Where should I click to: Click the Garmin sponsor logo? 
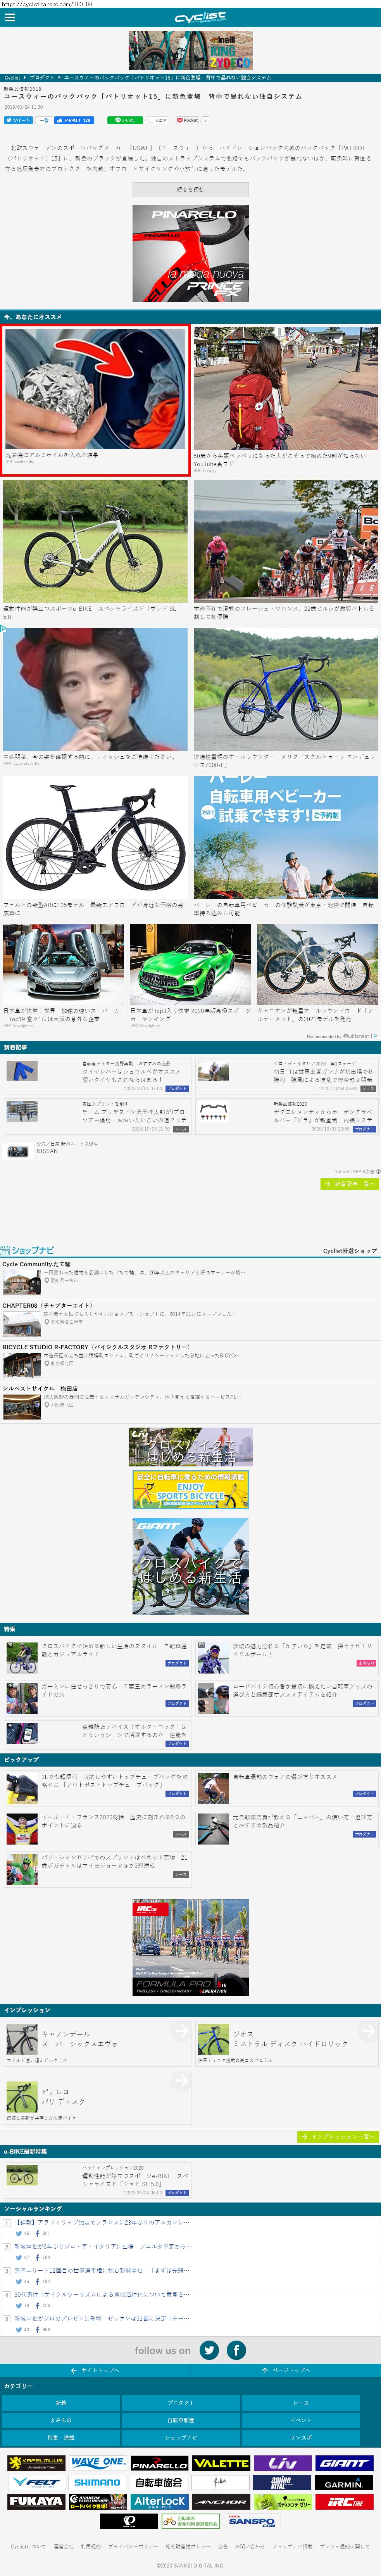343,2483
